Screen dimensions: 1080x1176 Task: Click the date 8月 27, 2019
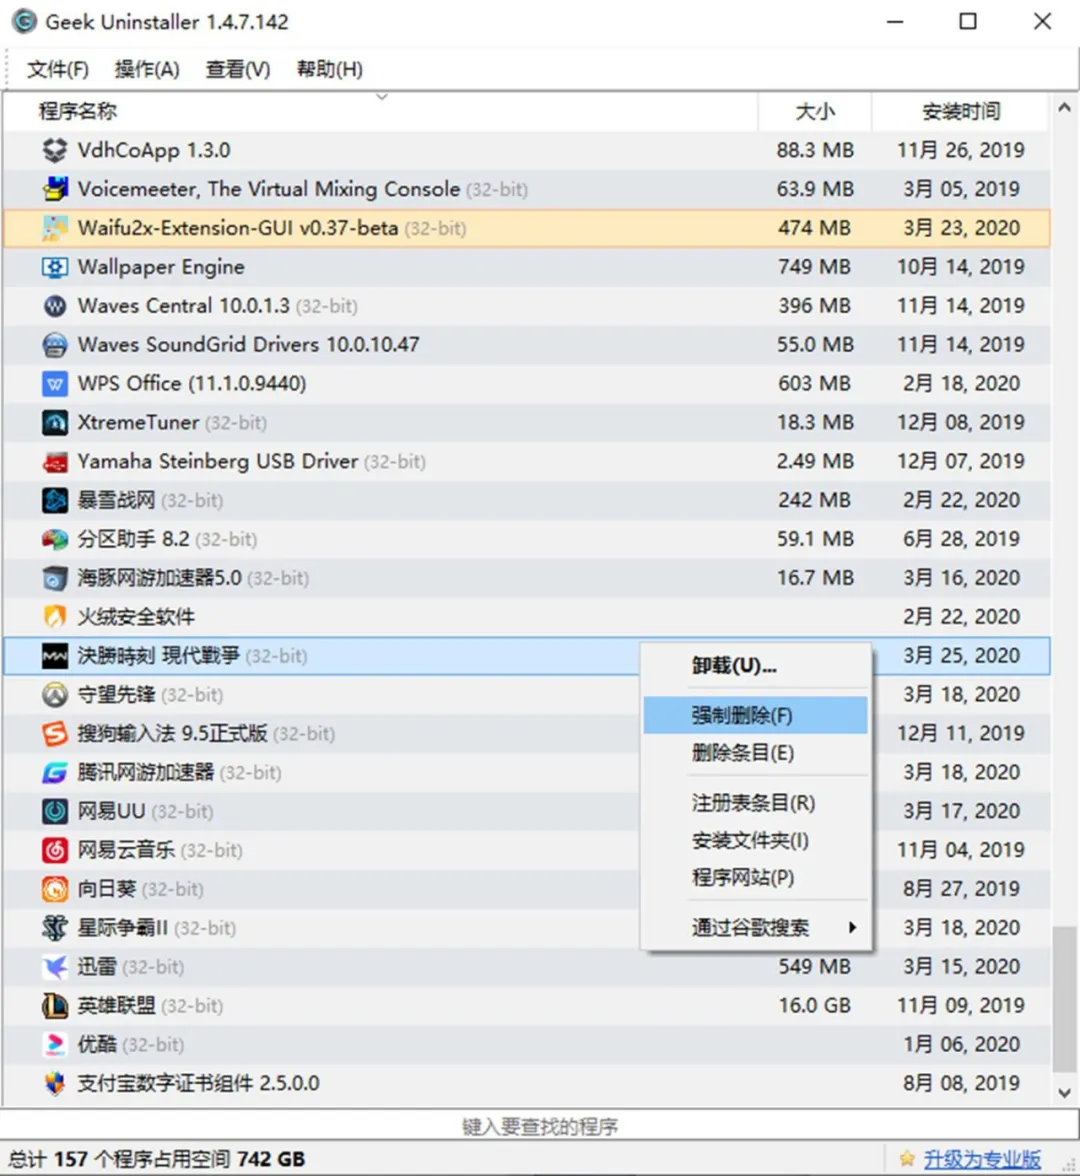click(x=962, y=890)
